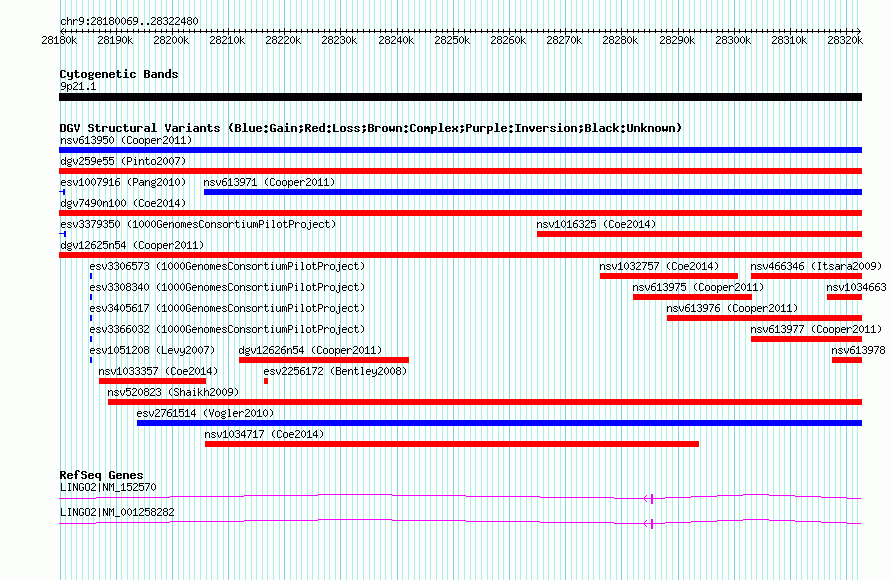
Task: Click the black 9p21.1 cytogenetic band bar
Action: point(460,98)
